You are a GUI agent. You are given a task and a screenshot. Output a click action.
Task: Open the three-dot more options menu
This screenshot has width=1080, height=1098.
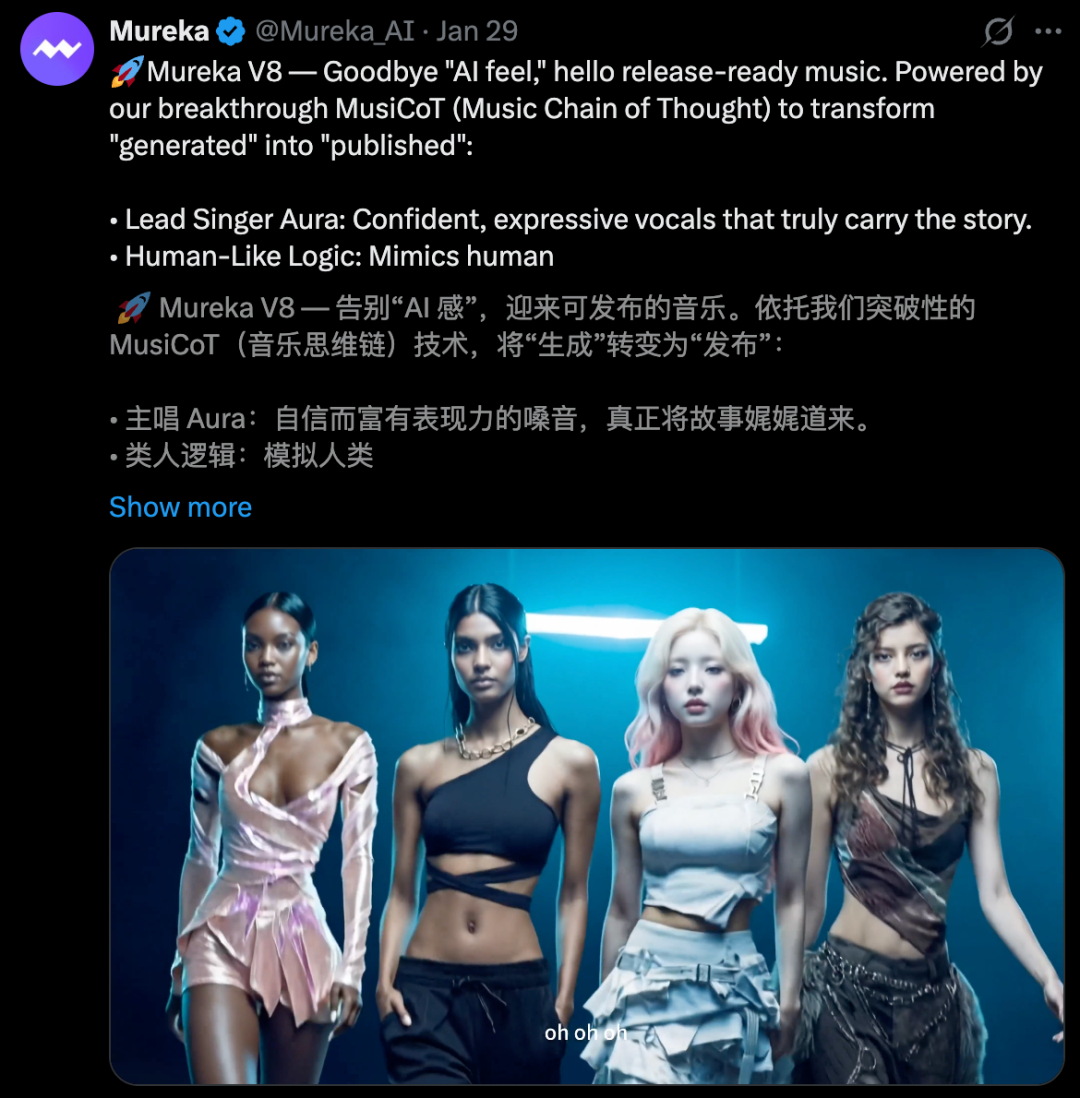click(1048, 31)
